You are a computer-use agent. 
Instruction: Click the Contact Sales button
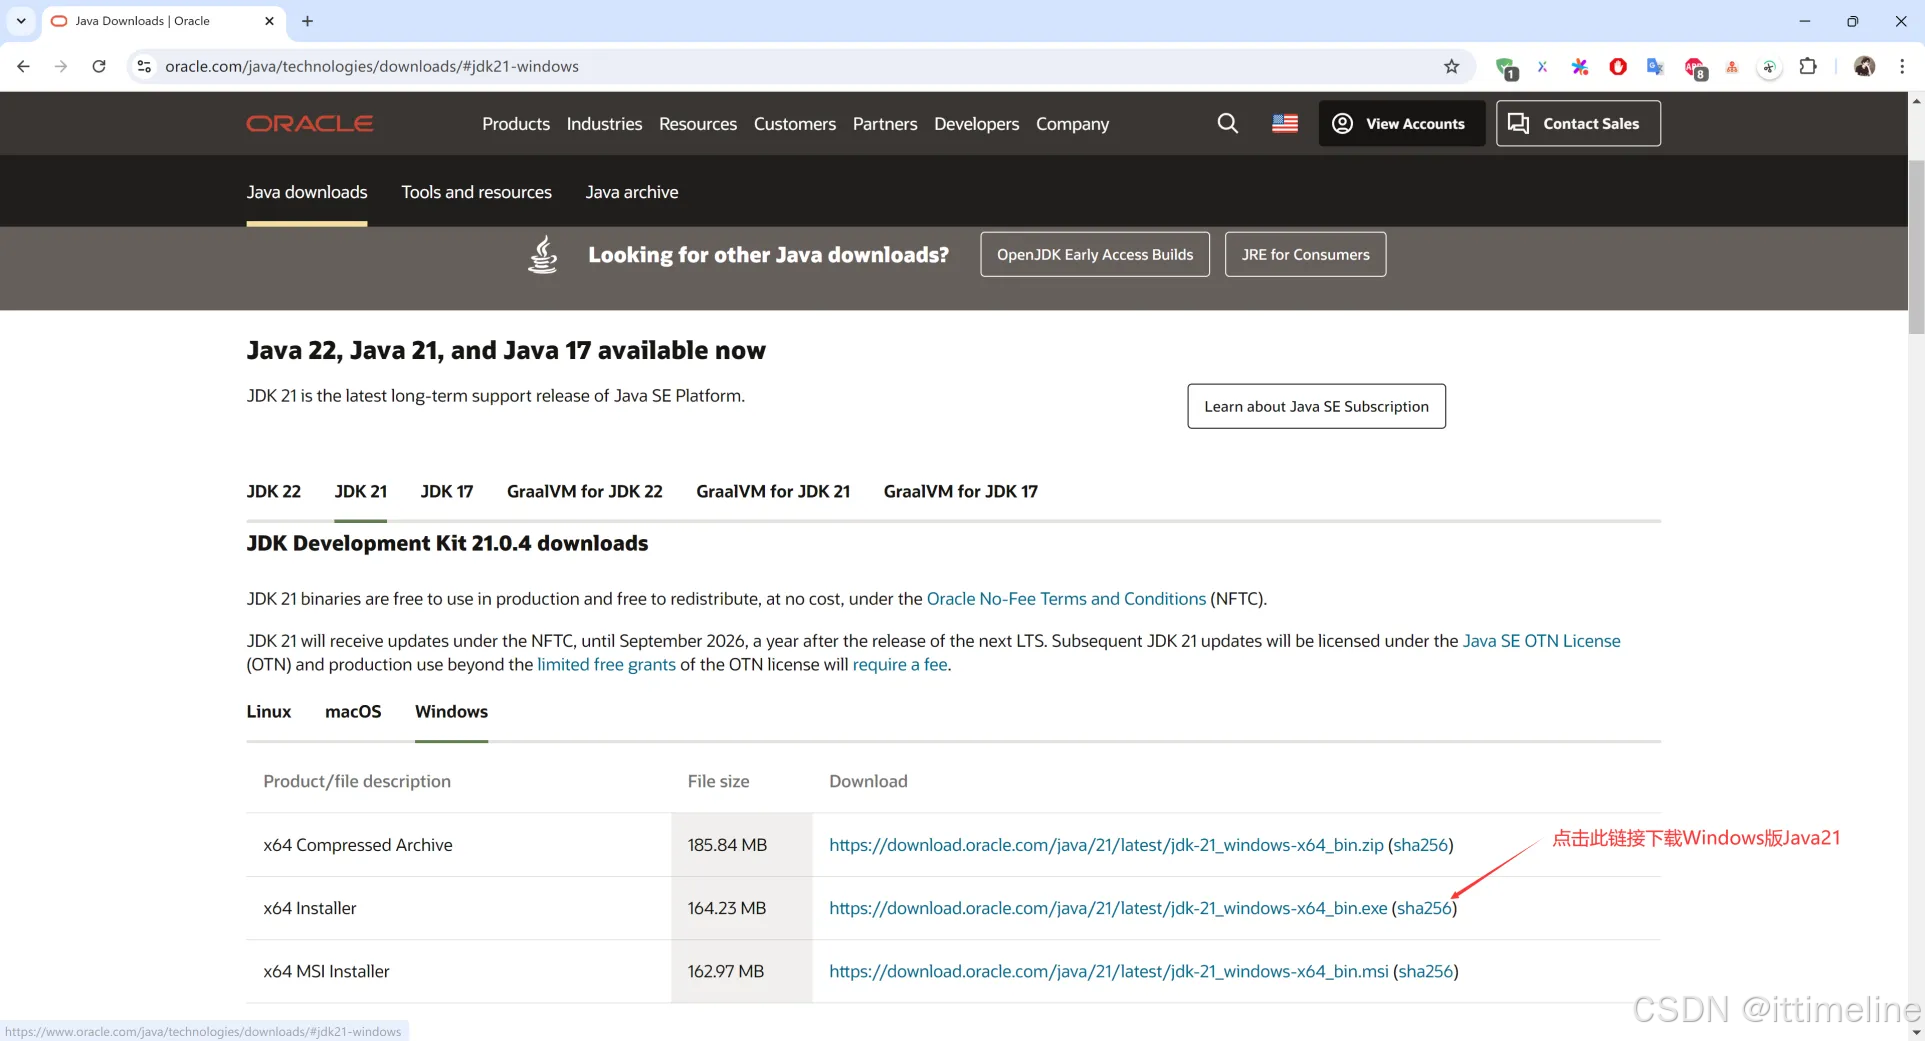pos(1578,123)
